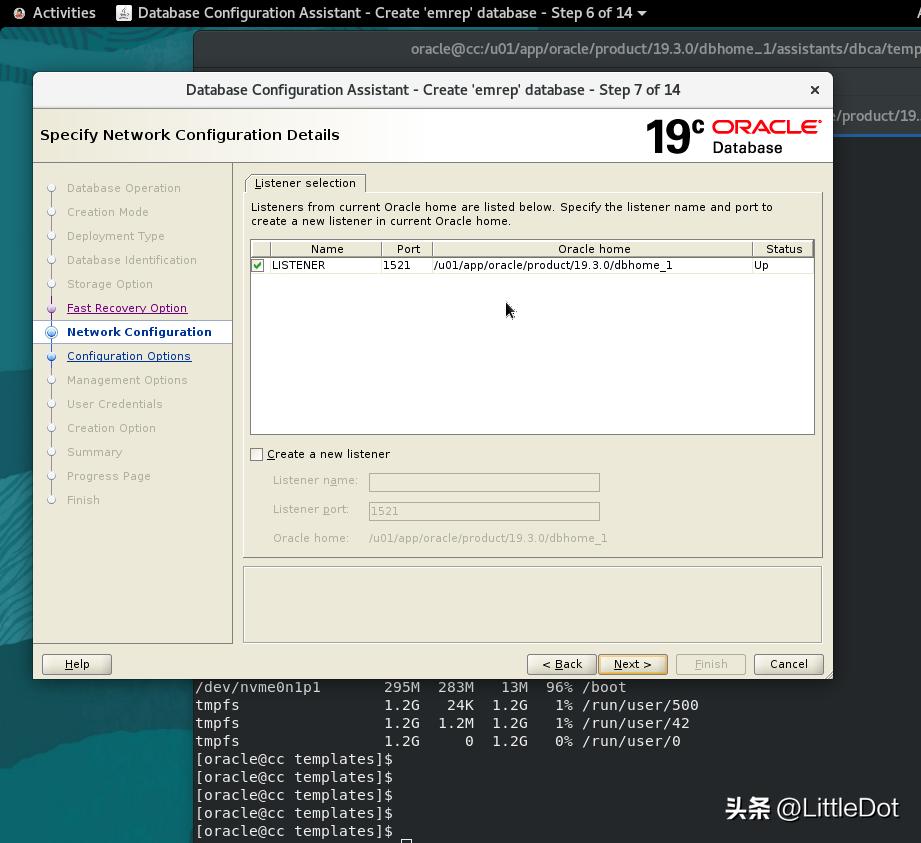Click the /boot filesystem line in terminal

click(x=411, y=687)
